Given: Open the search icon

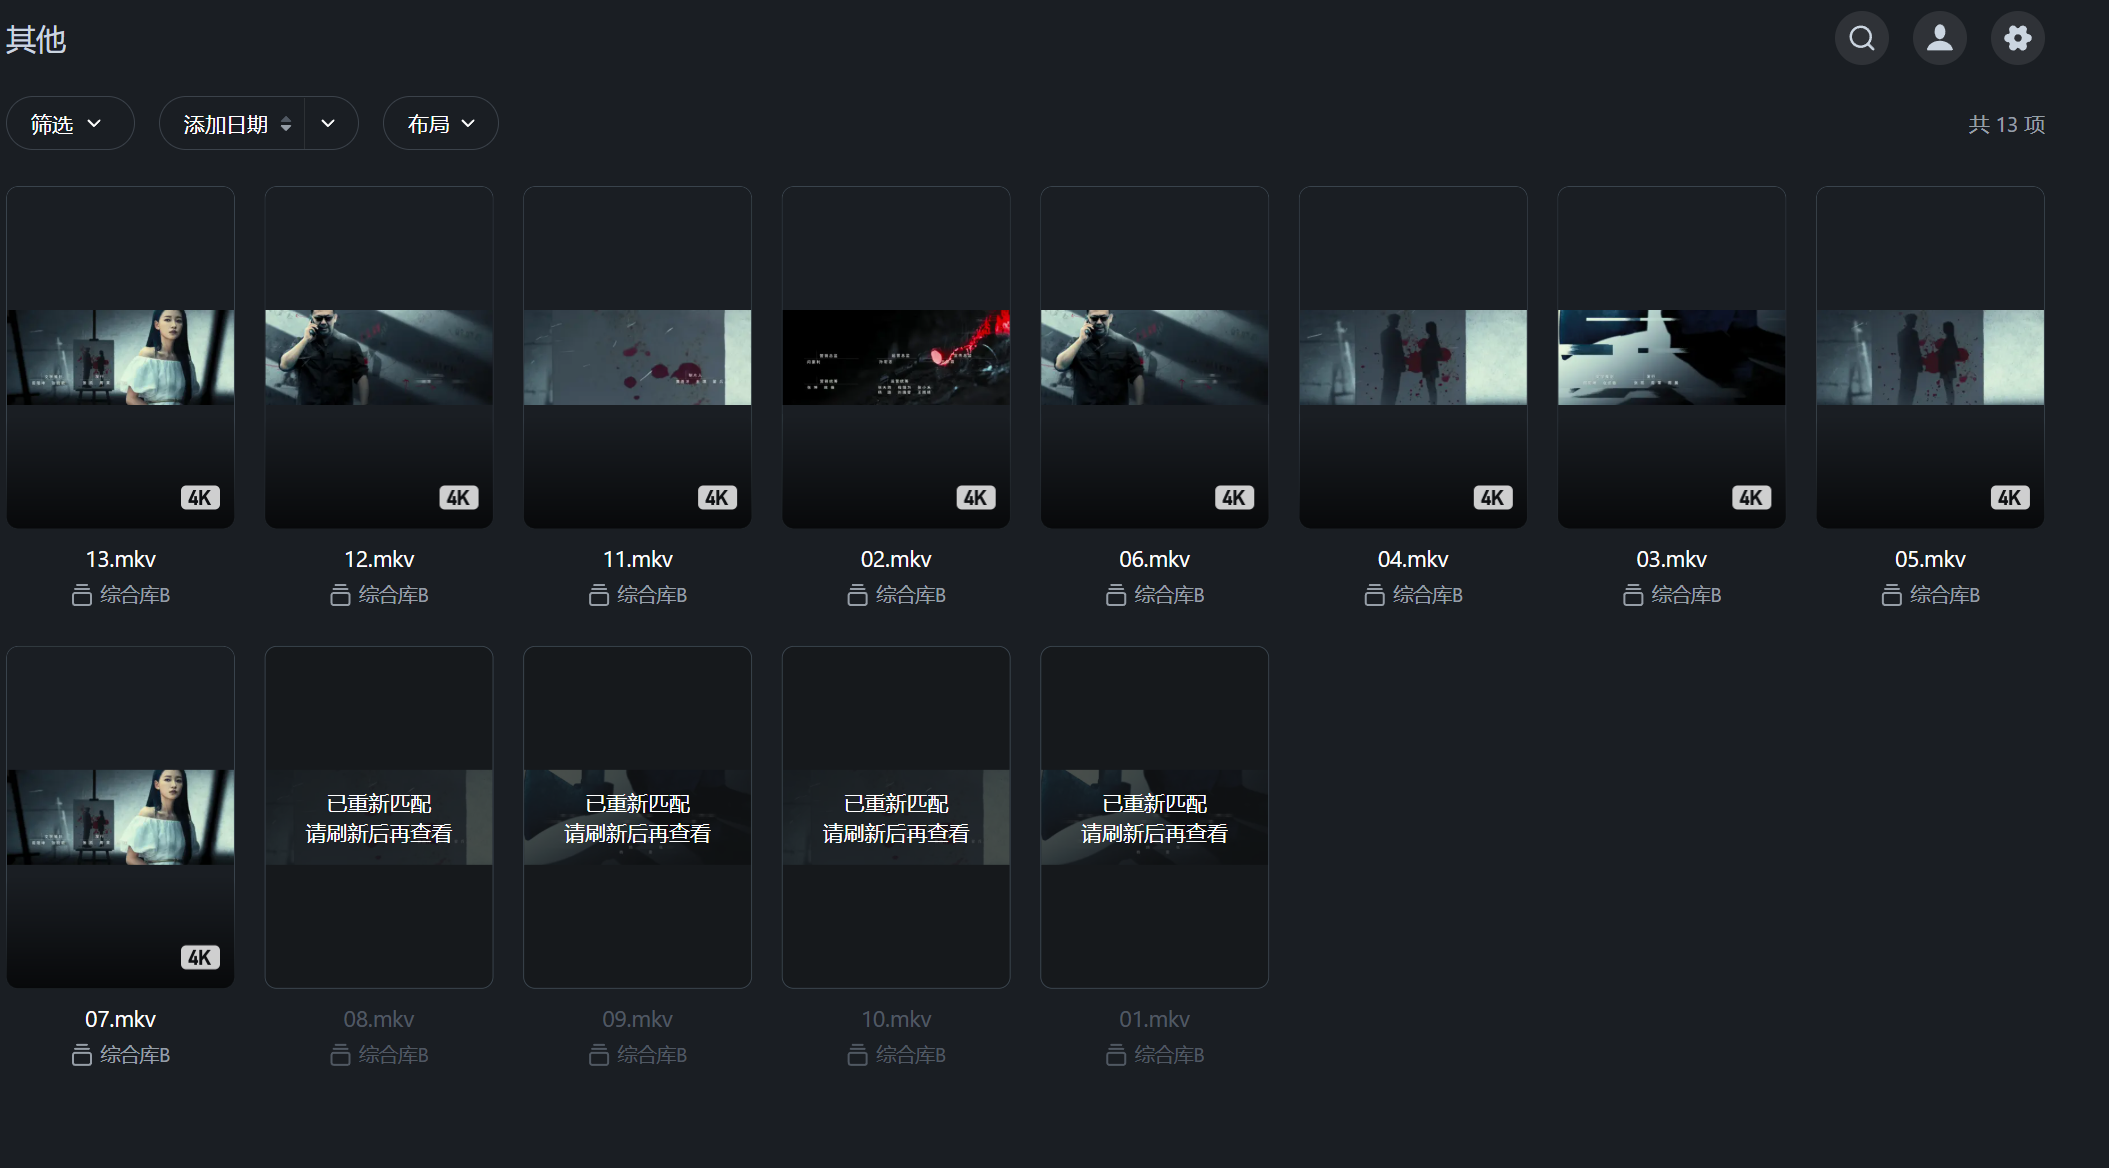Looking at the screenshot, I should [x=1861, y=38].
